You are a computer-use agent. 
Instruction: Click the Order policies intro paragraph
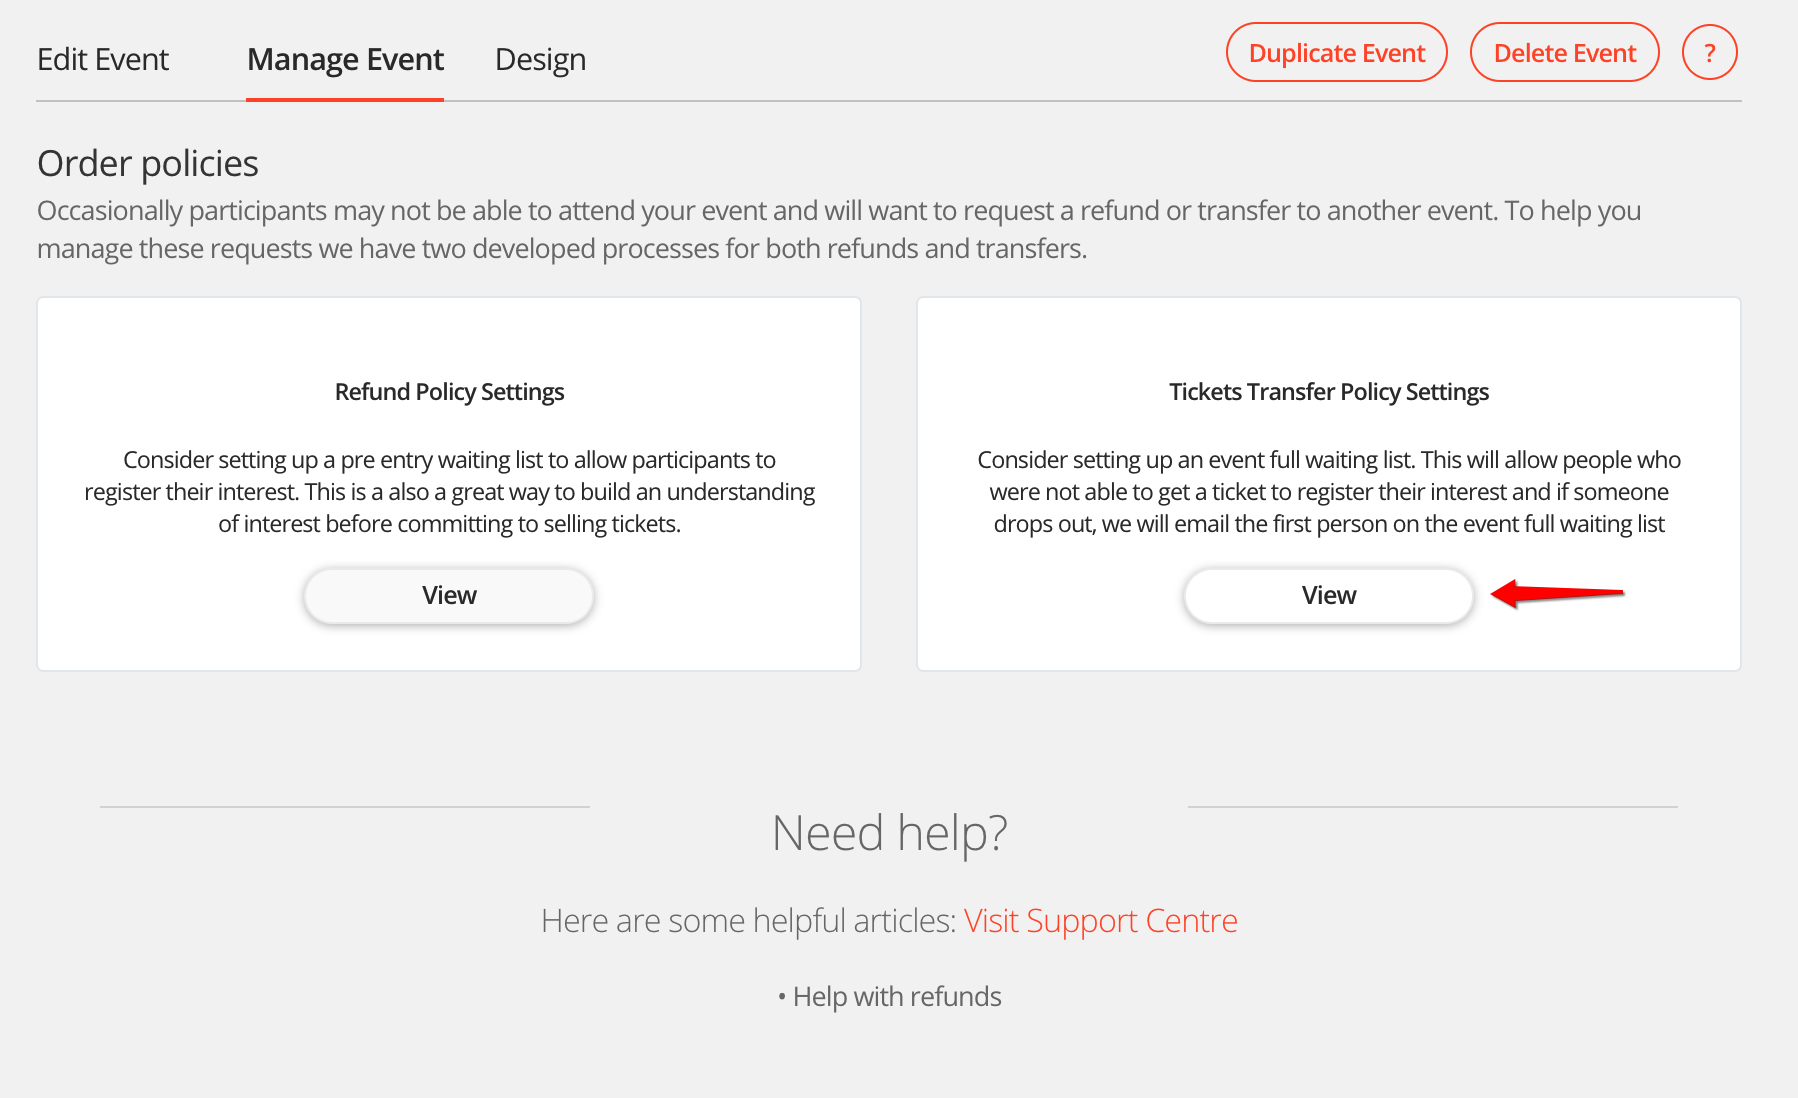click(x=838, y=230)
